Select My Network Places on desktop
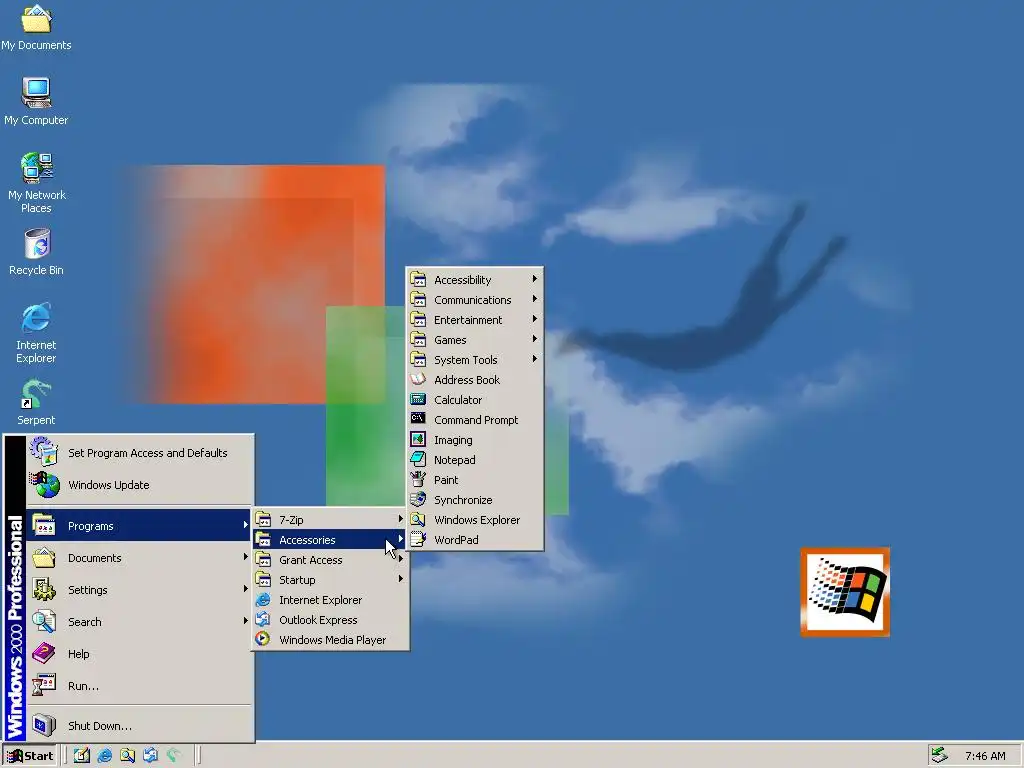 point(37,183)
